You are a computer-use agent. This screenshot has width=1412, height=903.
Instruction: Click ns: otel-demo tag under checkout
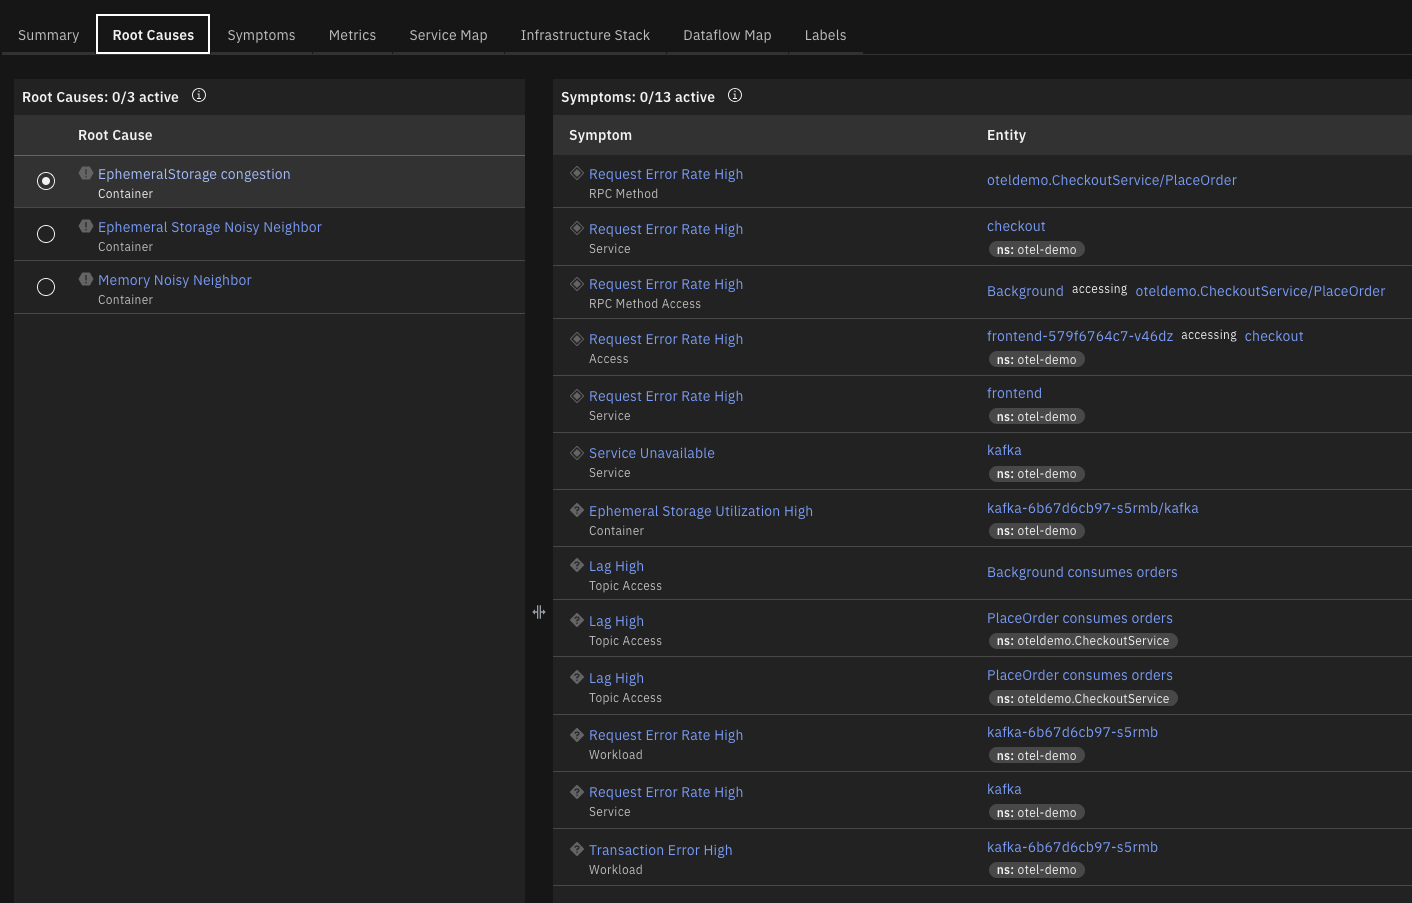click(x=1036, y=250)
